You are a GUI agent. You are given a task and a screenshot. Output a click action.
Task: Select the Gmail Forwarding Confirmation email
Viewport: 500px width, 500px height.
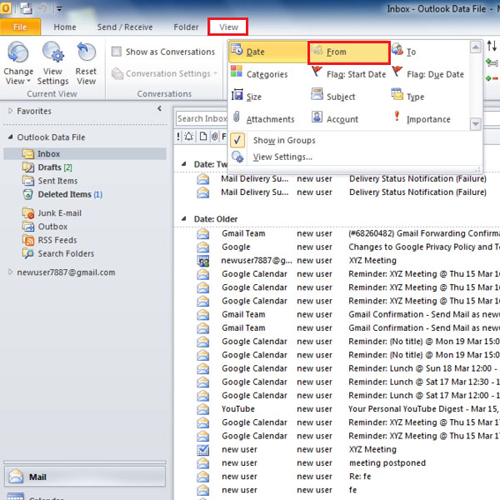347,233
